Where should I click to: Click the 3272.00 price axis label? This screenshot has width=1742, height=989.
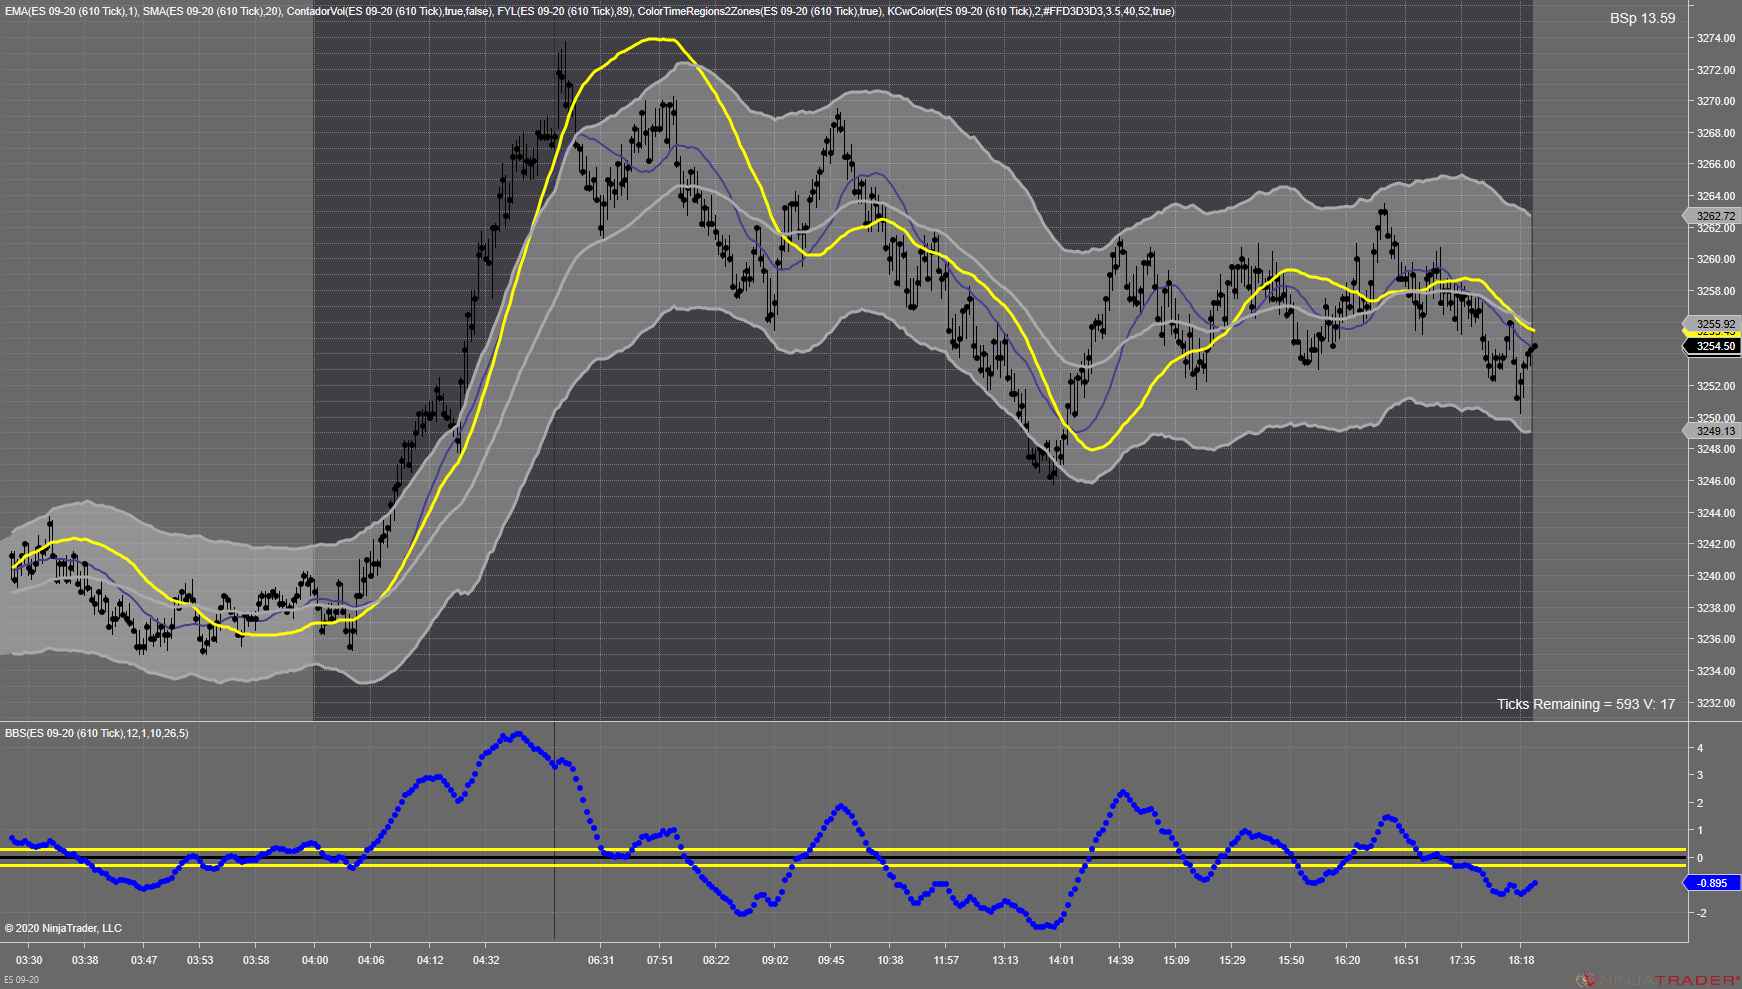point(1716,71)
